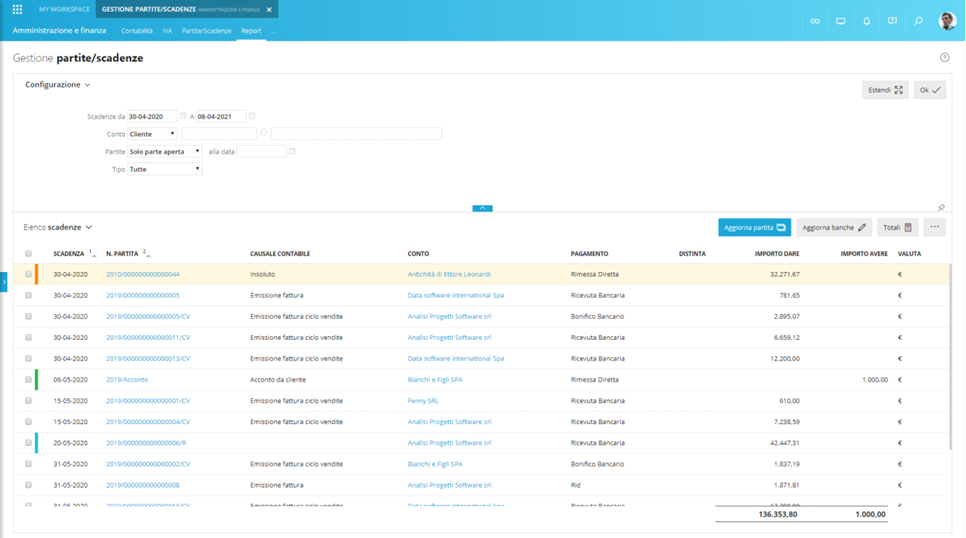966x538 pixels.
Task: Click the notifications bell icon
Action: coord(866,21)
